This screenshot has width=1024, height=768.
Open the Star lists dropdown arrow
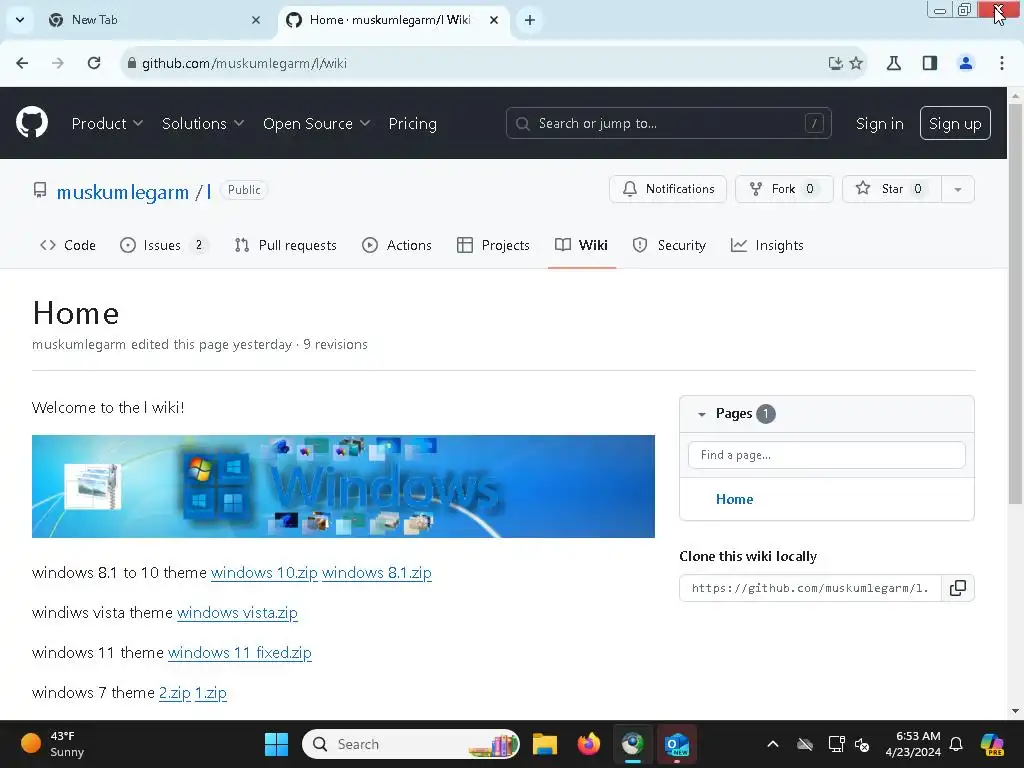(958, 189)
